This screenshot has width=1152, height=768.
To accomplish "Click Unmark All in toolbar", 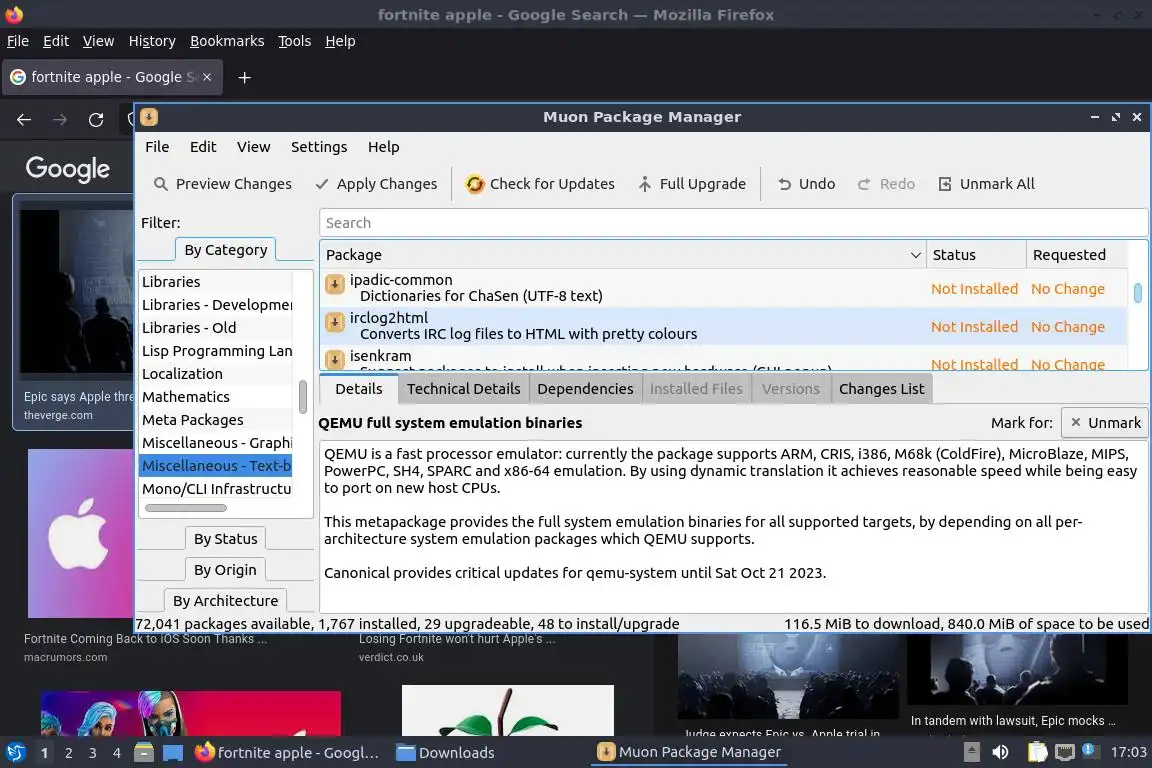I will point(986,184).
